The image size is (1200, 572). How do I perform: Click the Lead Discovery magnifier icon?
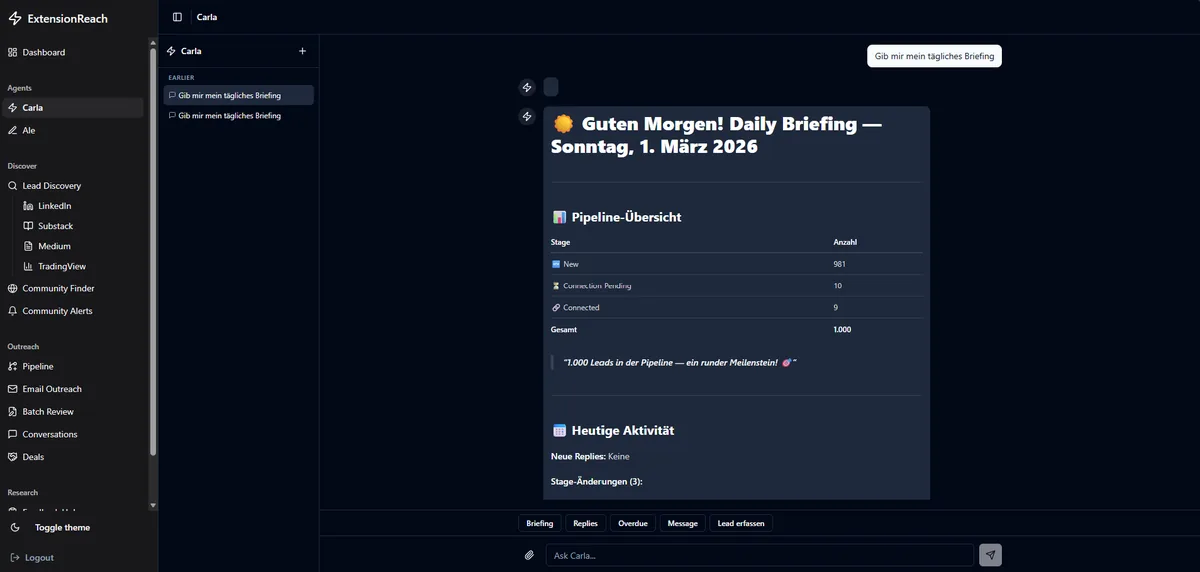pos(13,185)
